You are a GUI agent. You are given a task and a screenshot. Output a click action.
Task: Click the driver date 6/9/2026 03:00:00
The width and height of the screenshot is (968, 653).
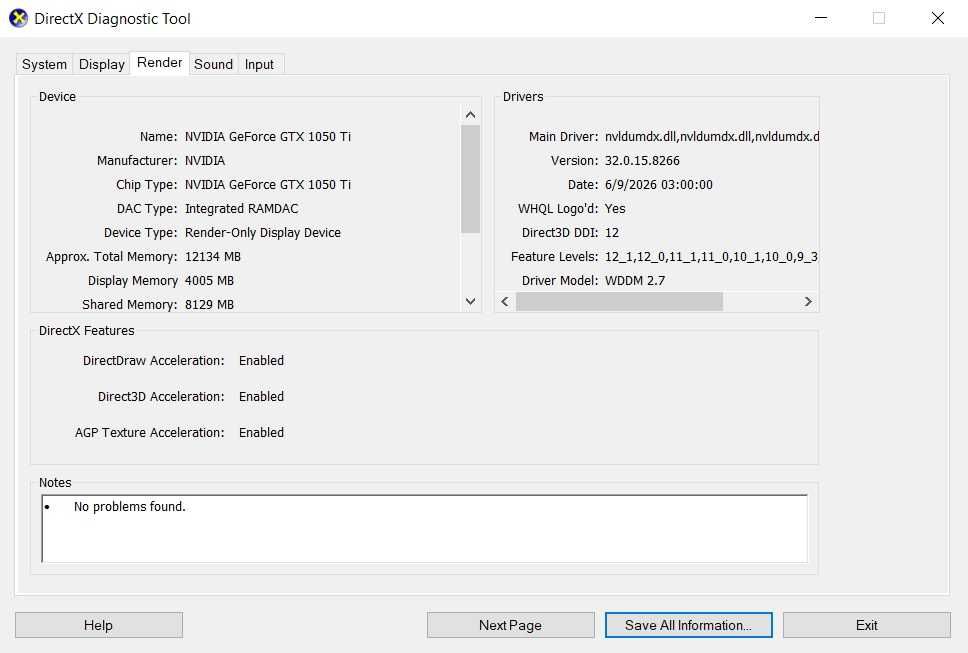[x=659, y=185]
